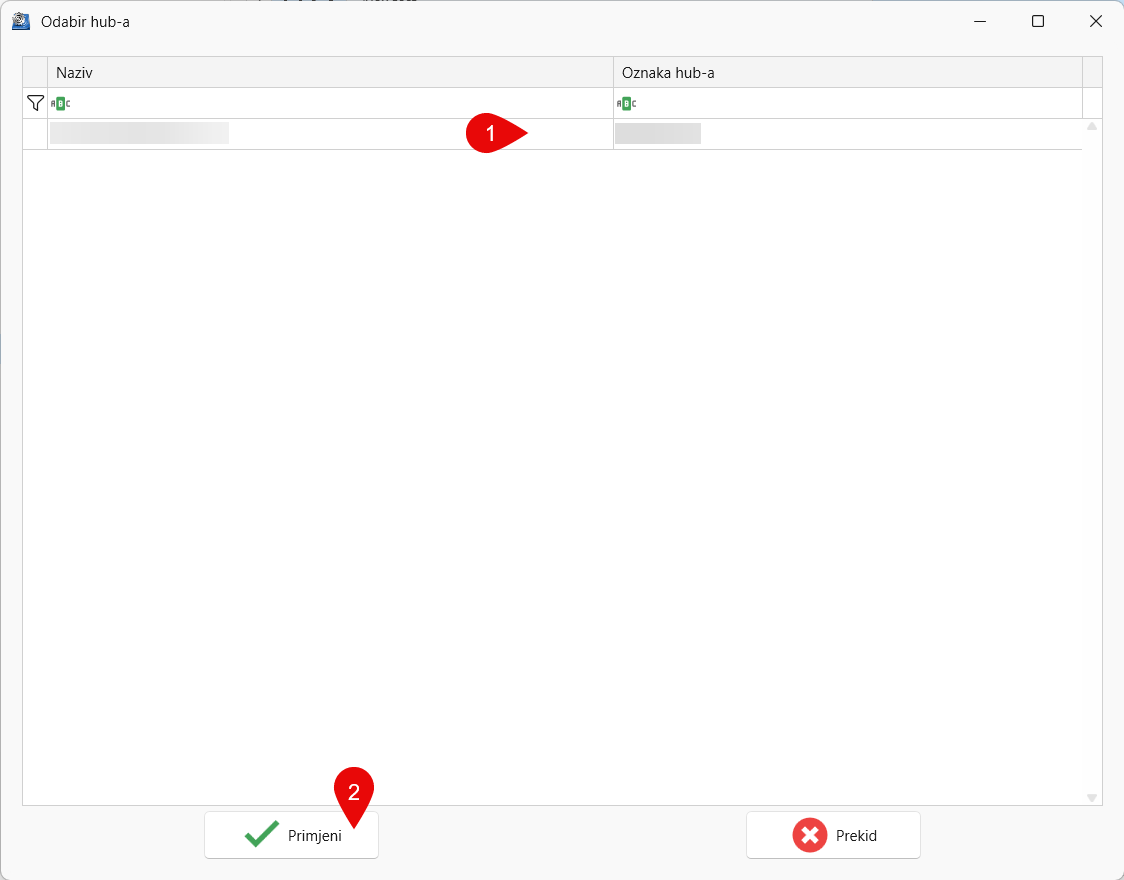Image resolution: width=1124 pixels, height=880 pixels.
Task: Click the empty header cell above the filter funnel
Action: click(x=35, y=71)
